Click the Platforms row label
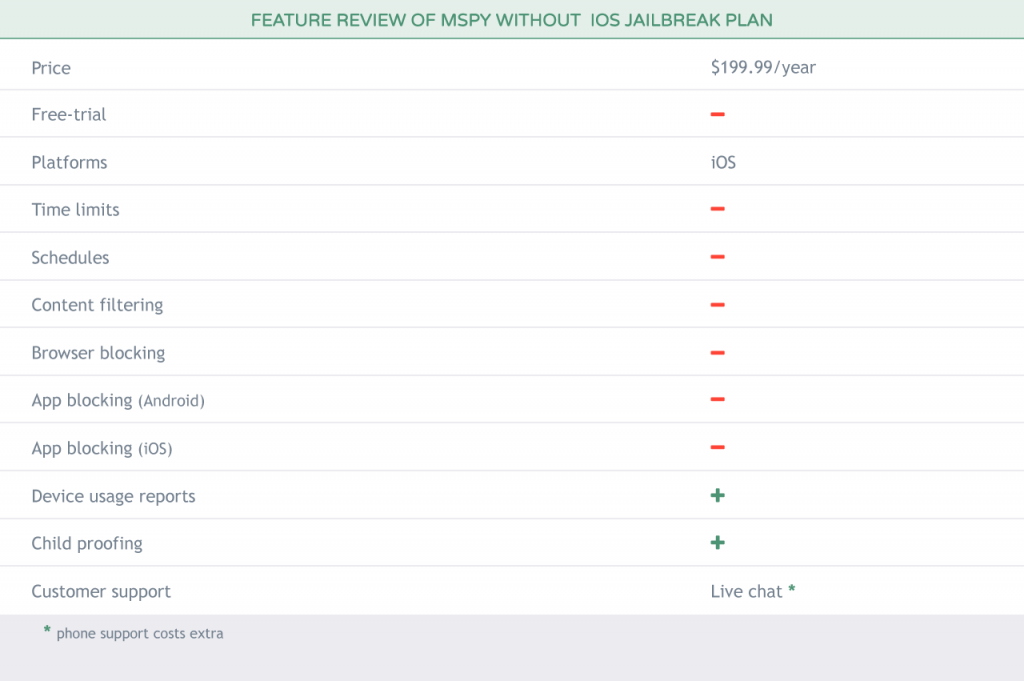The image size is (1024, 681). tap(69, 162)
